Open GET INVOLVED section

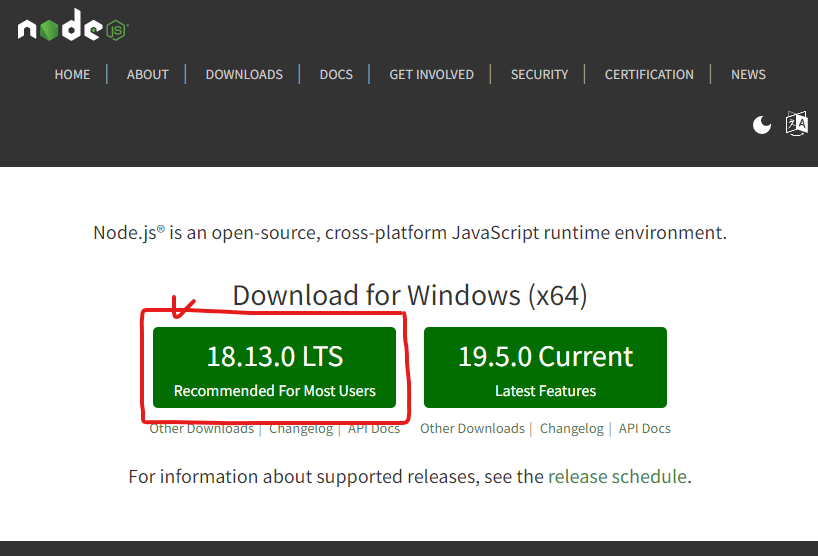(431, 75)
